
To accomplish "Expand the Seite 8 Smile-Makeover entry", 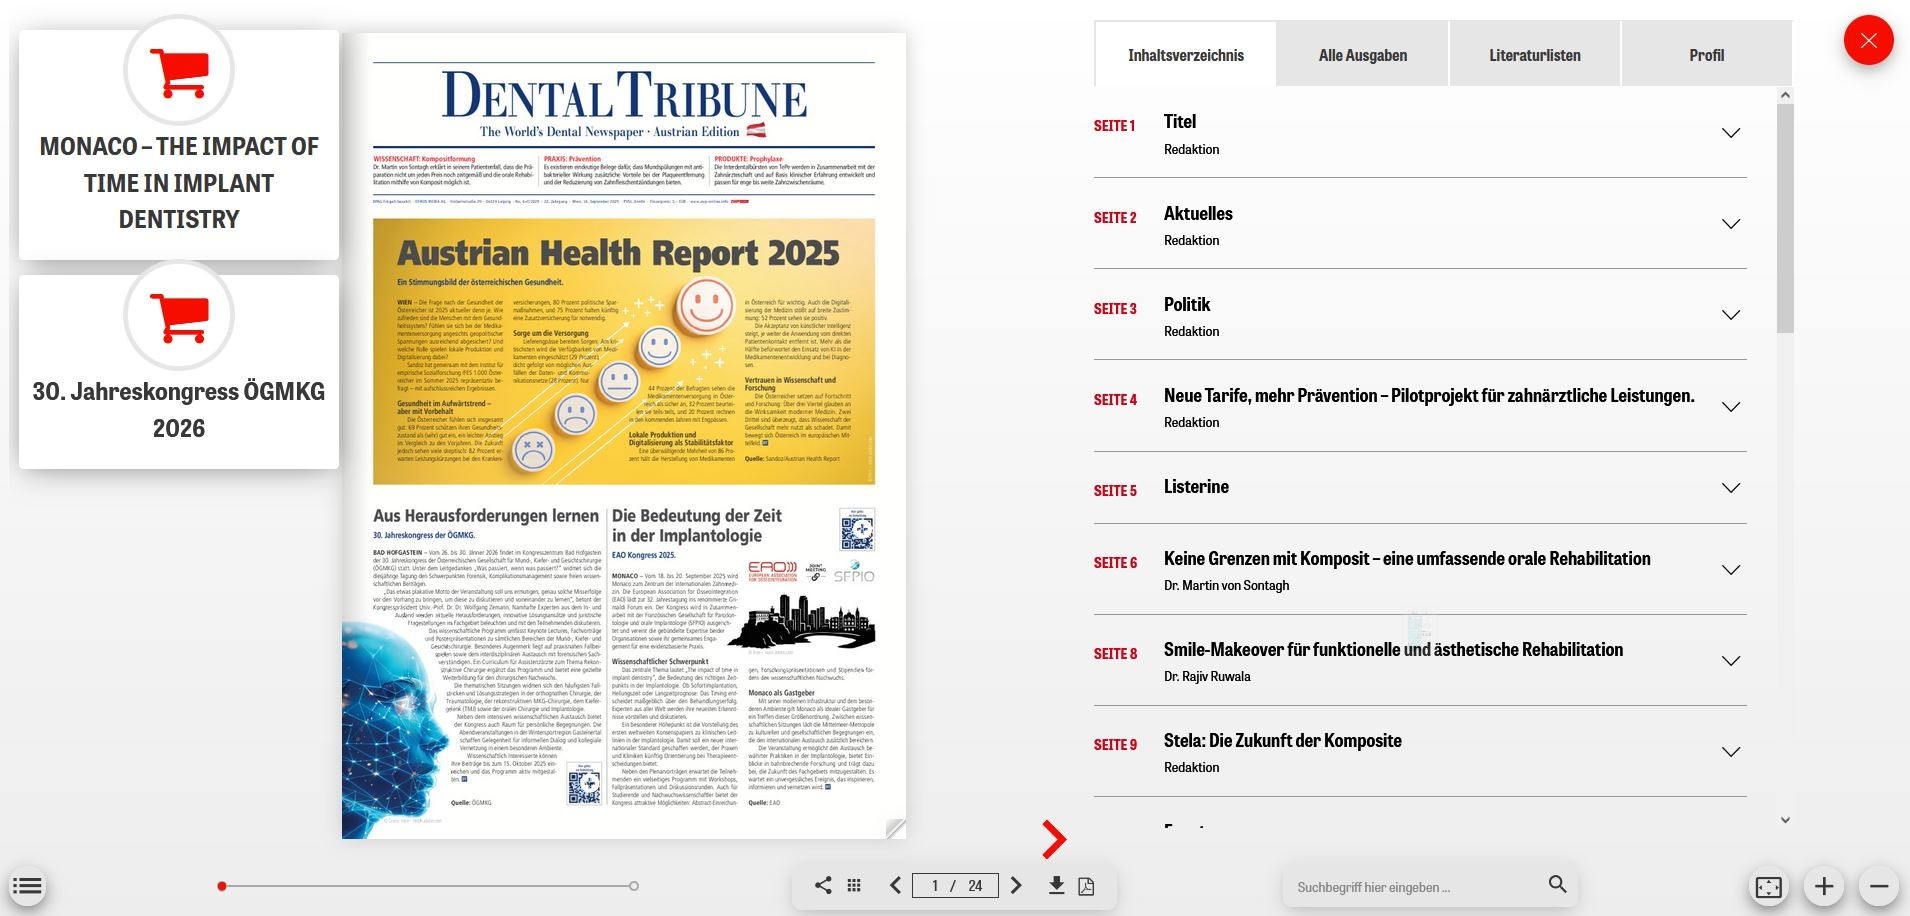I will coord(1731,661).
